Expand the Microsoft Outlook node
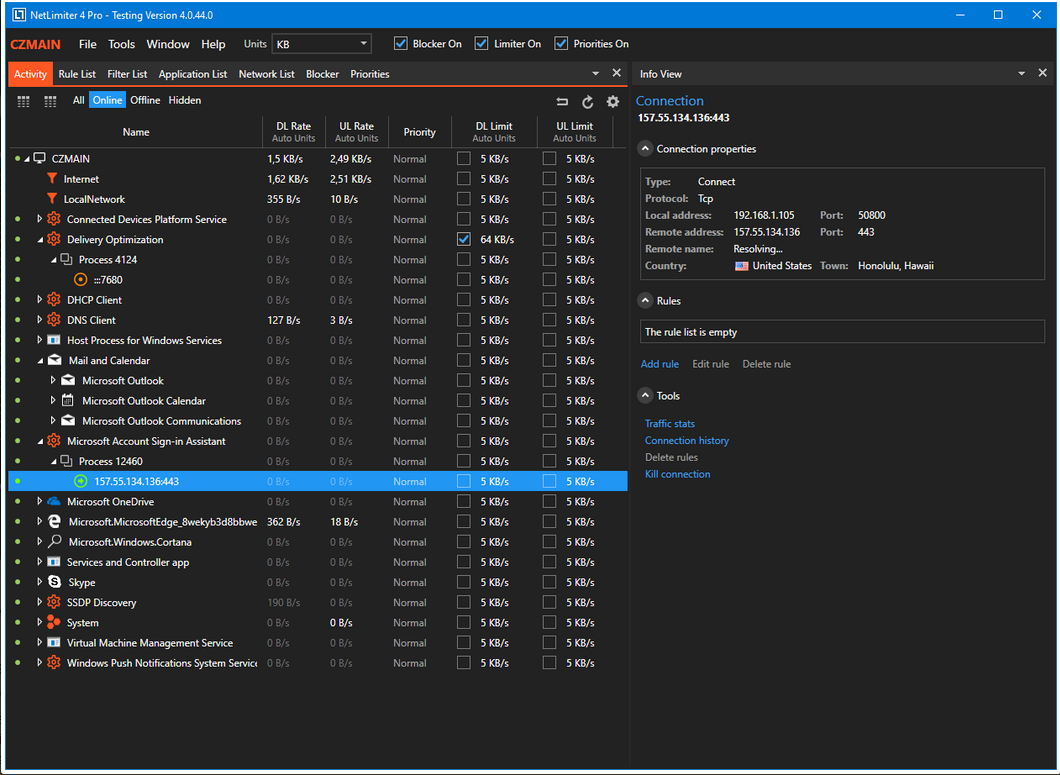This screenshot has width=1060, height=775. click(x=53, y=381)
